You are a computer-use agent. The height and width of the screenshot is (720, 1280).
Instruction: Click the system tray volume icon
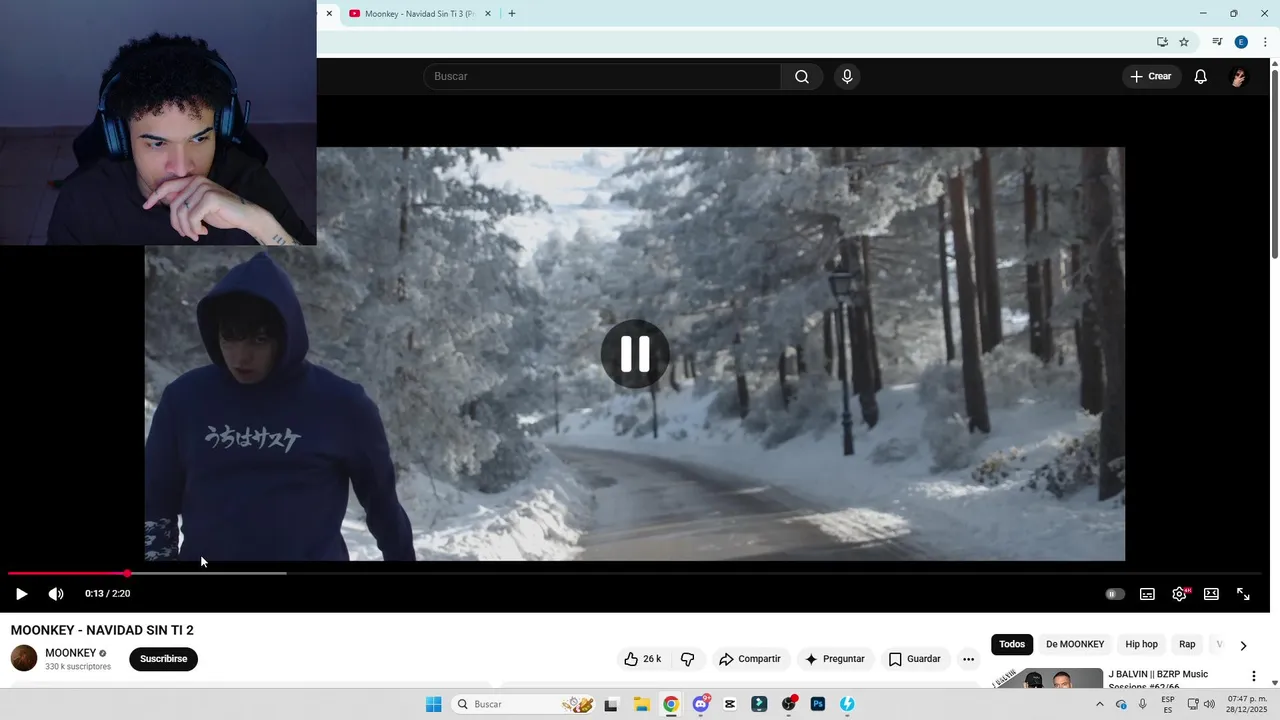click(1209, 704)
